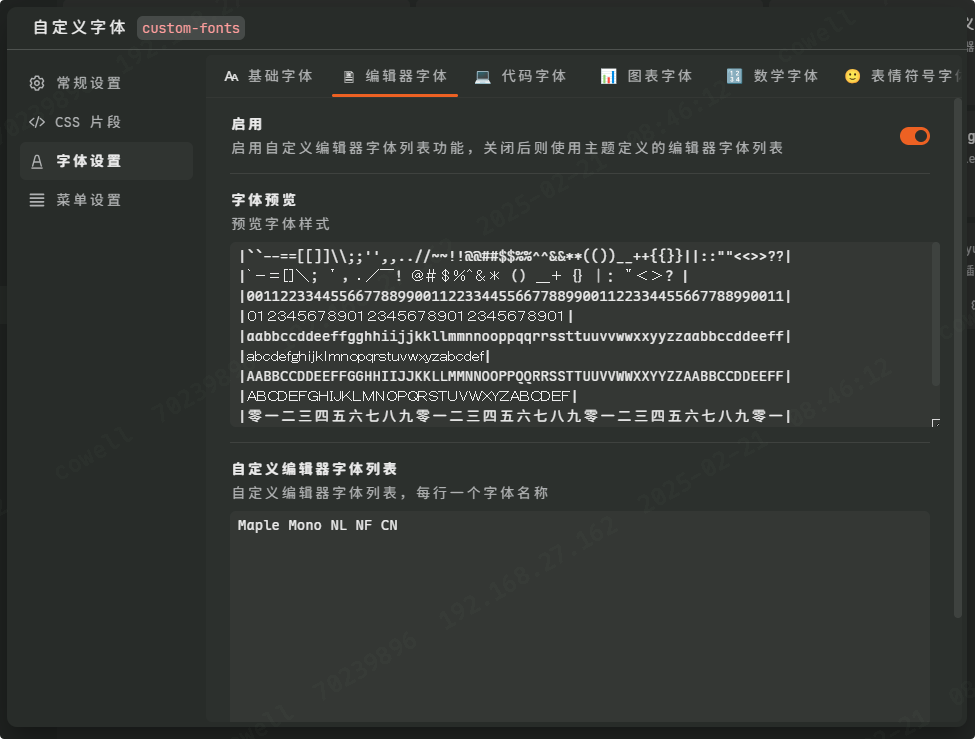Click the document icon on 编辑器字体 tab

tap(349, 77)
